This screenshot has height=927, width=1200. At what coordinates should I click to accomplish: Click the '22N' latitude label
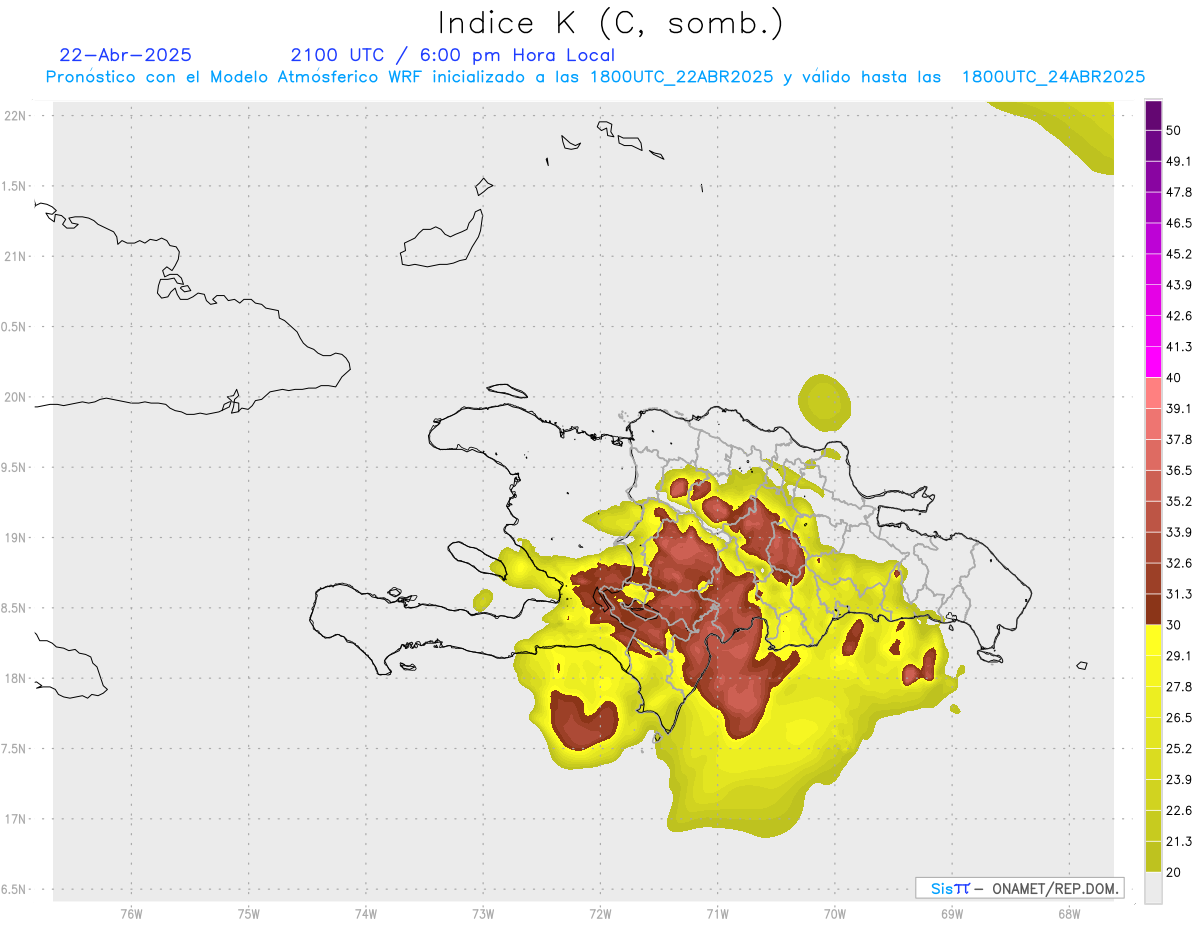16,115
